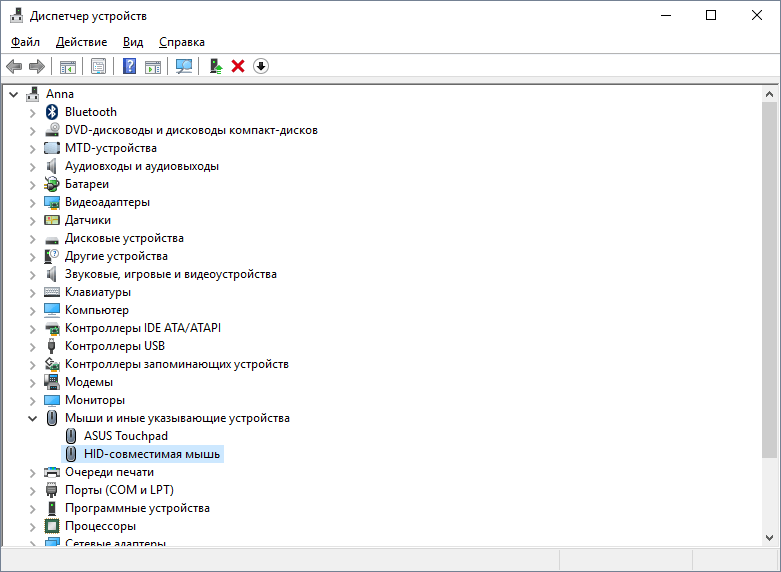Click the Батареи battery icon
This screenshot has height=572, width=781.
click(52, 184)
